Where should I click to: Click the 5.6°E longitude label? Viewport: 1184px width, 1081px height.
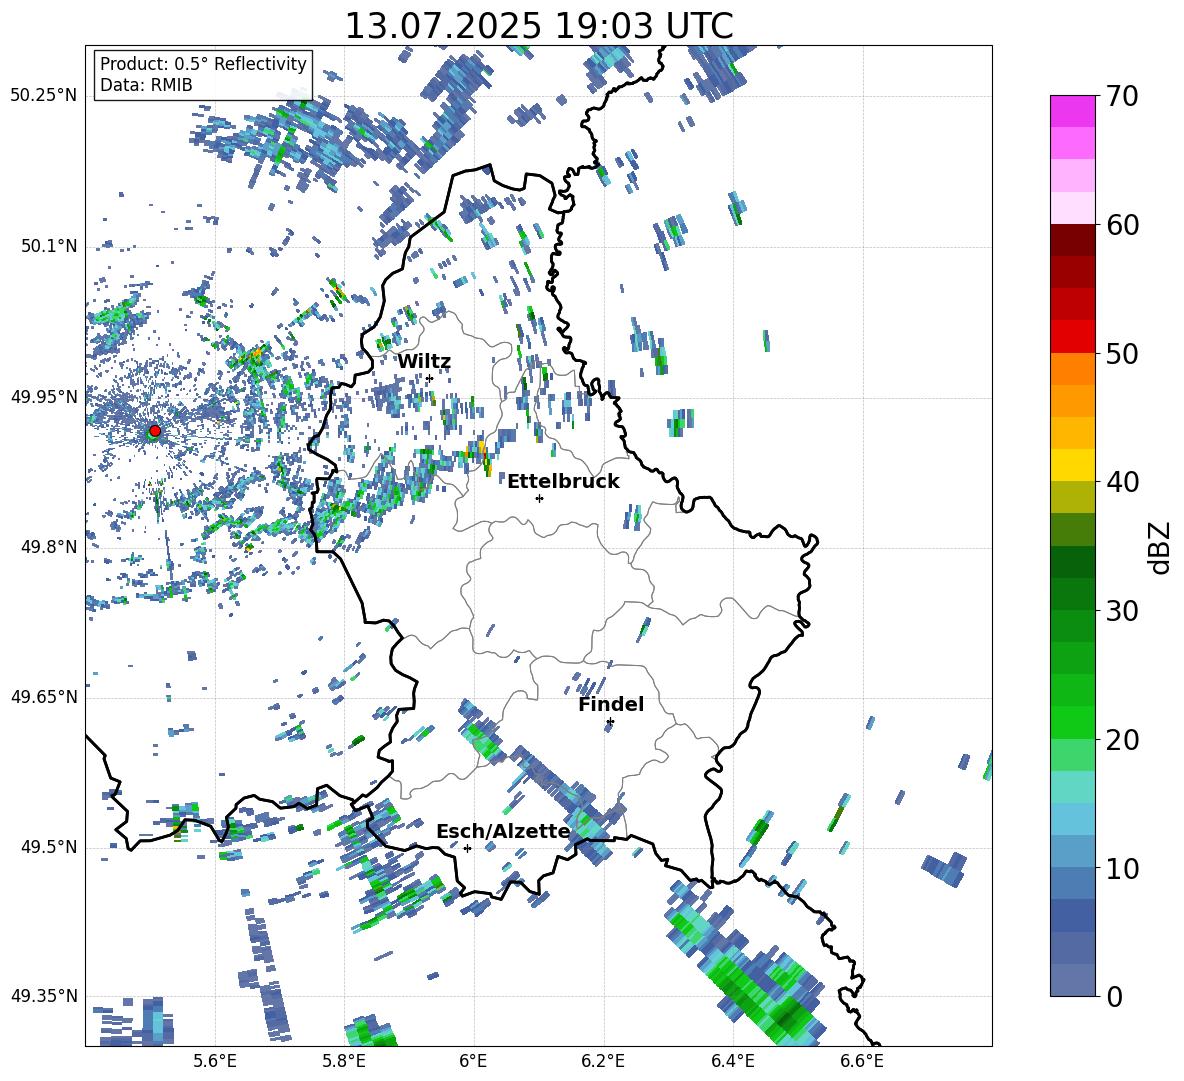pos(214,1061)
